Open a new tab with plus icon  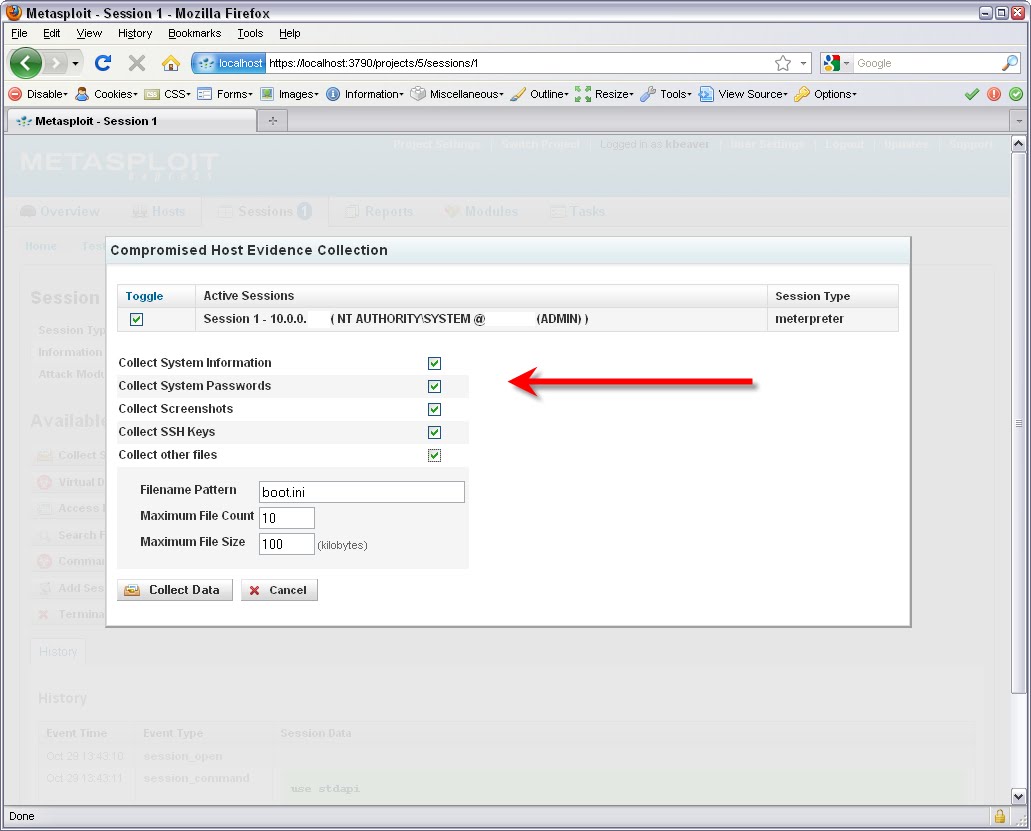273,120
